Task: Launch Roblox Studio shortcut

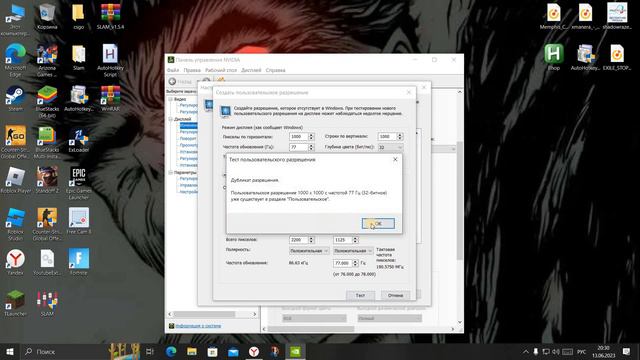Action: coord(15,224)
